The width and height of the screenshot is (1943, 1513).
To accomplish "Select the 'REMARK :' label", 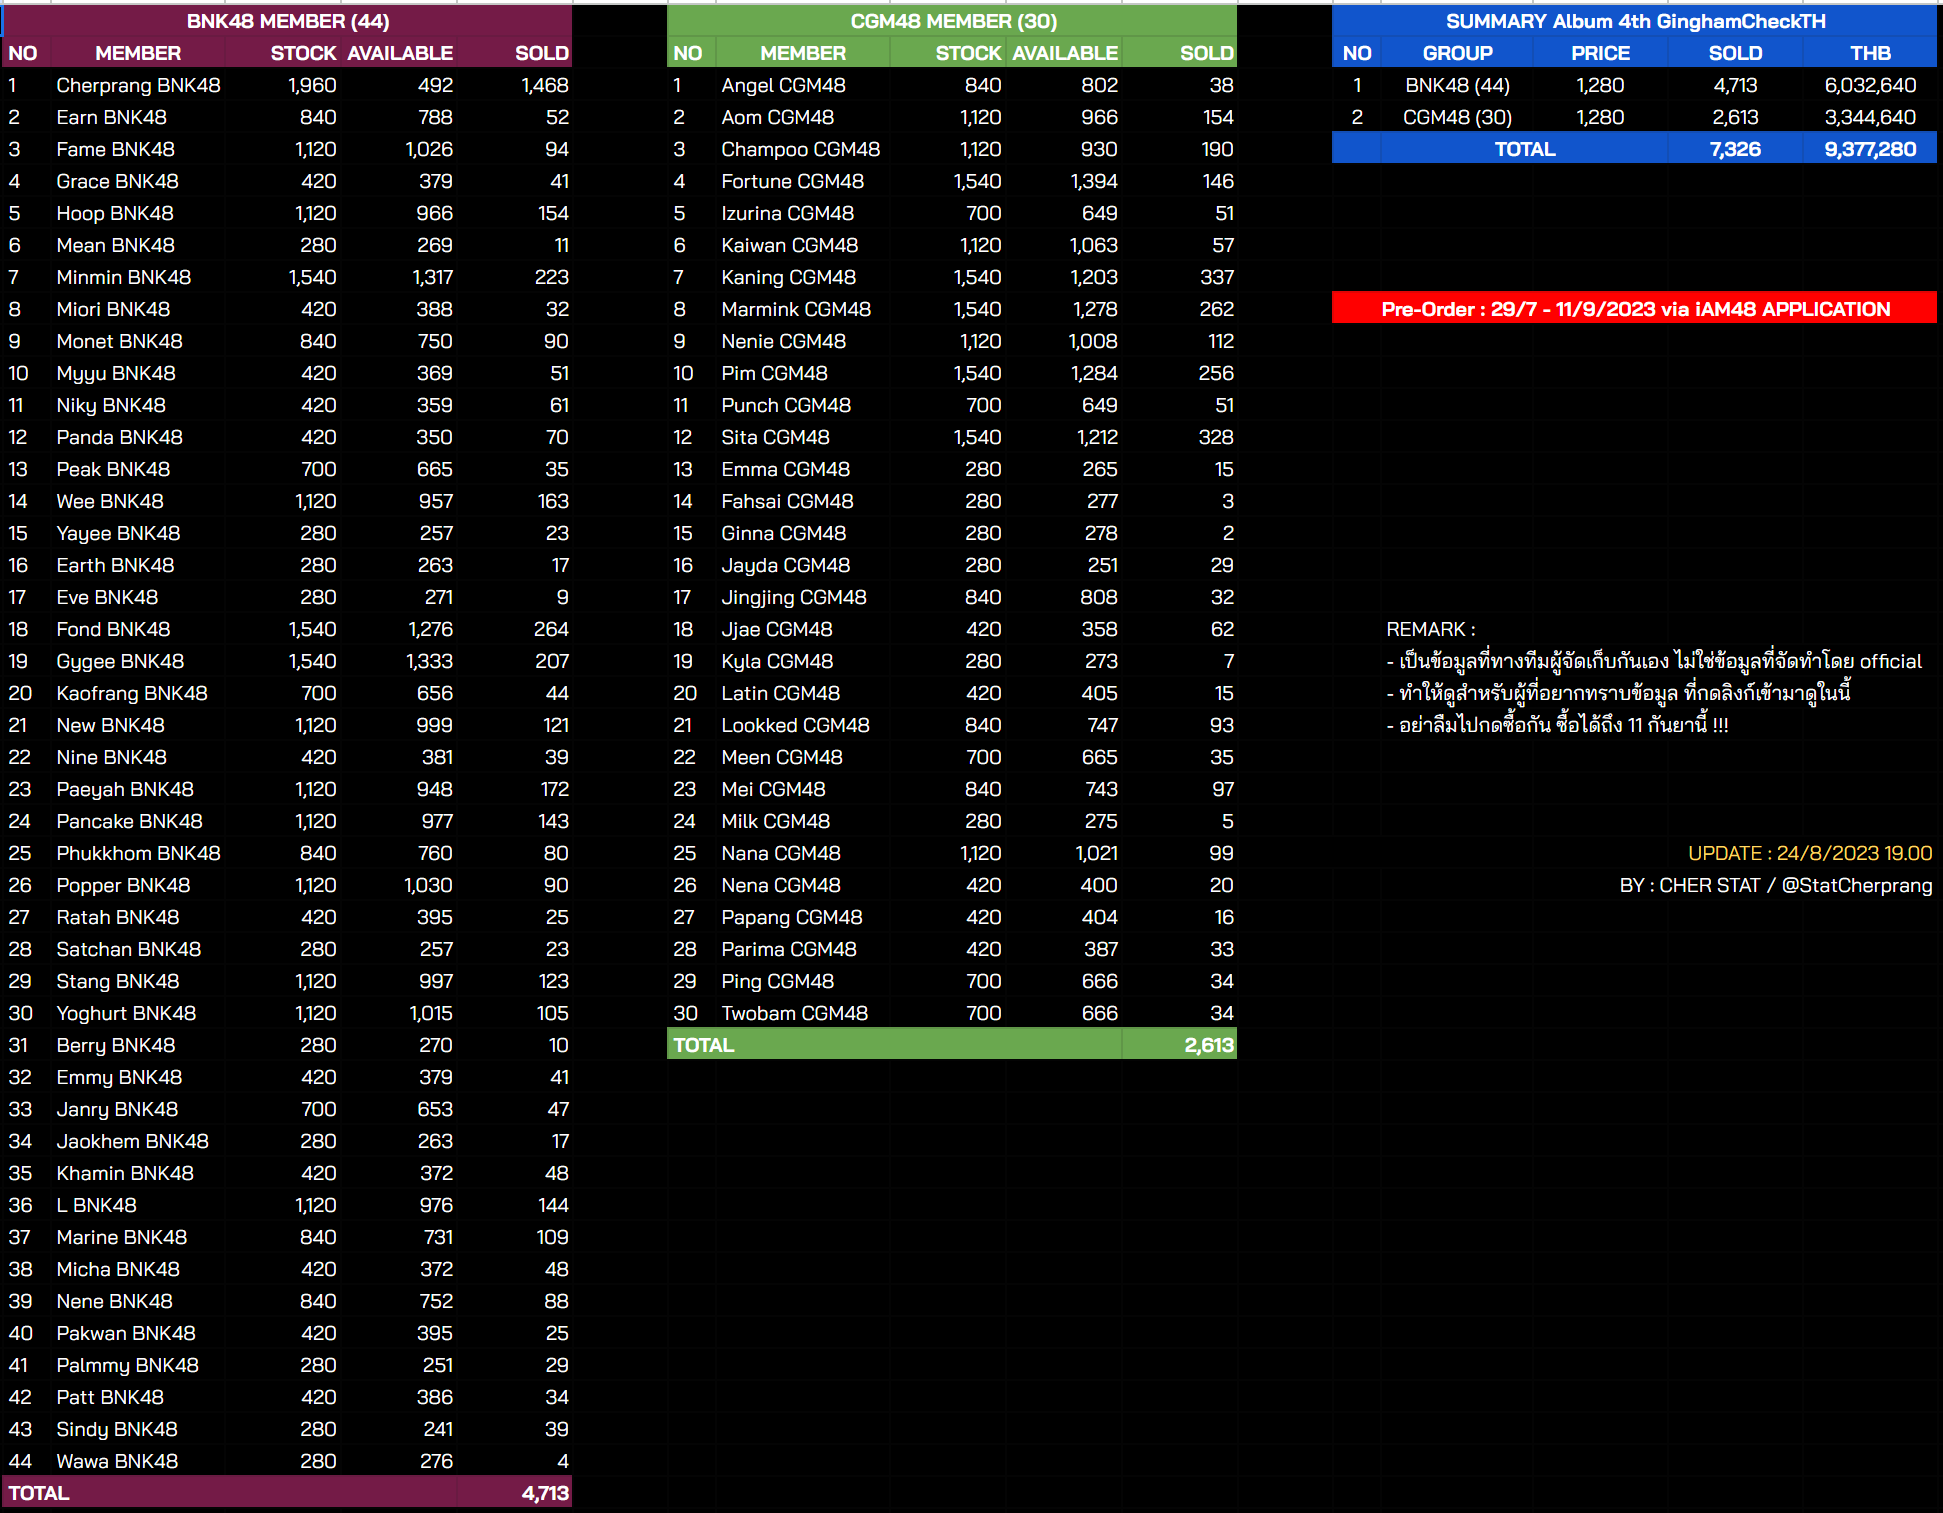I will point(1430,629).
